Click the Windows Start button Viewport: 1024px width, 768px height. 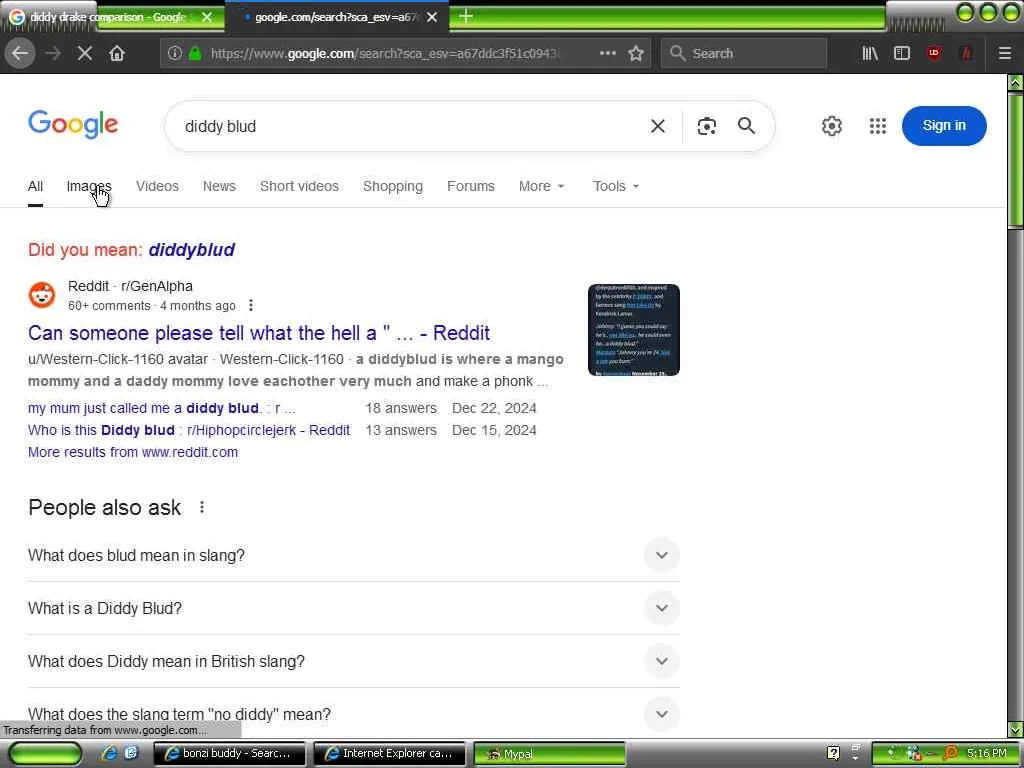pos(46,754)
